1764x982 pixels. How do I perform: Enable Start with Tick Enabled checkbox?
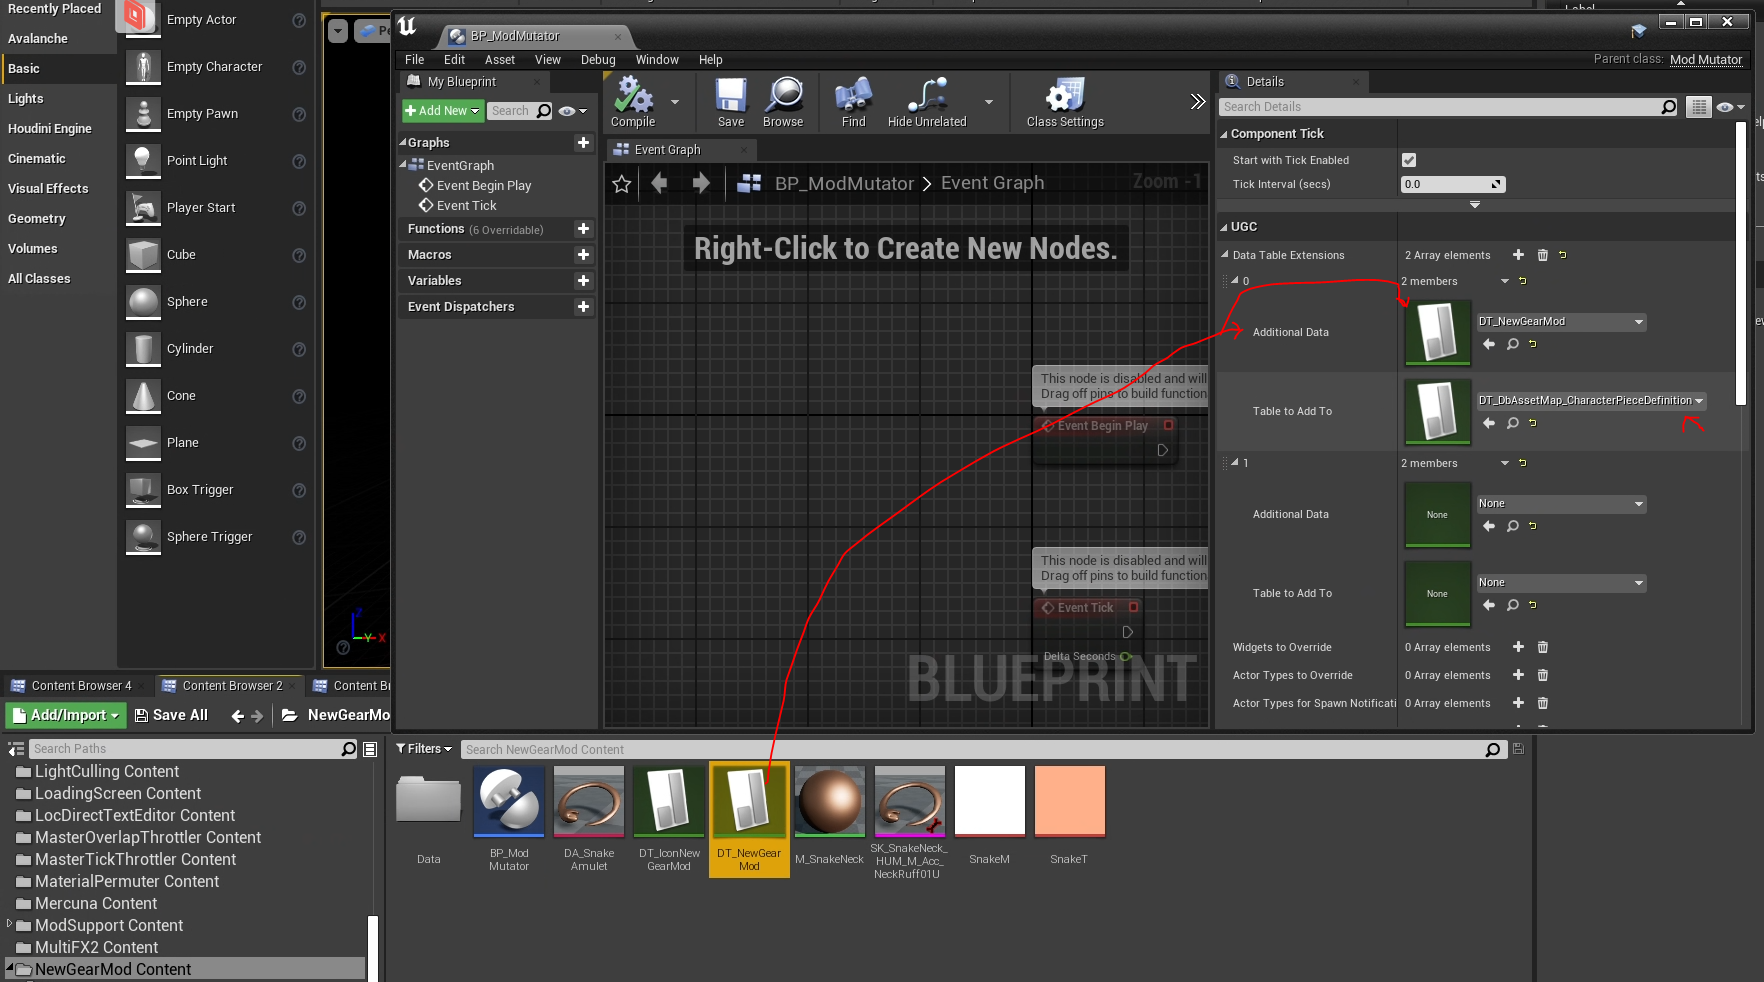point(1409,160)
